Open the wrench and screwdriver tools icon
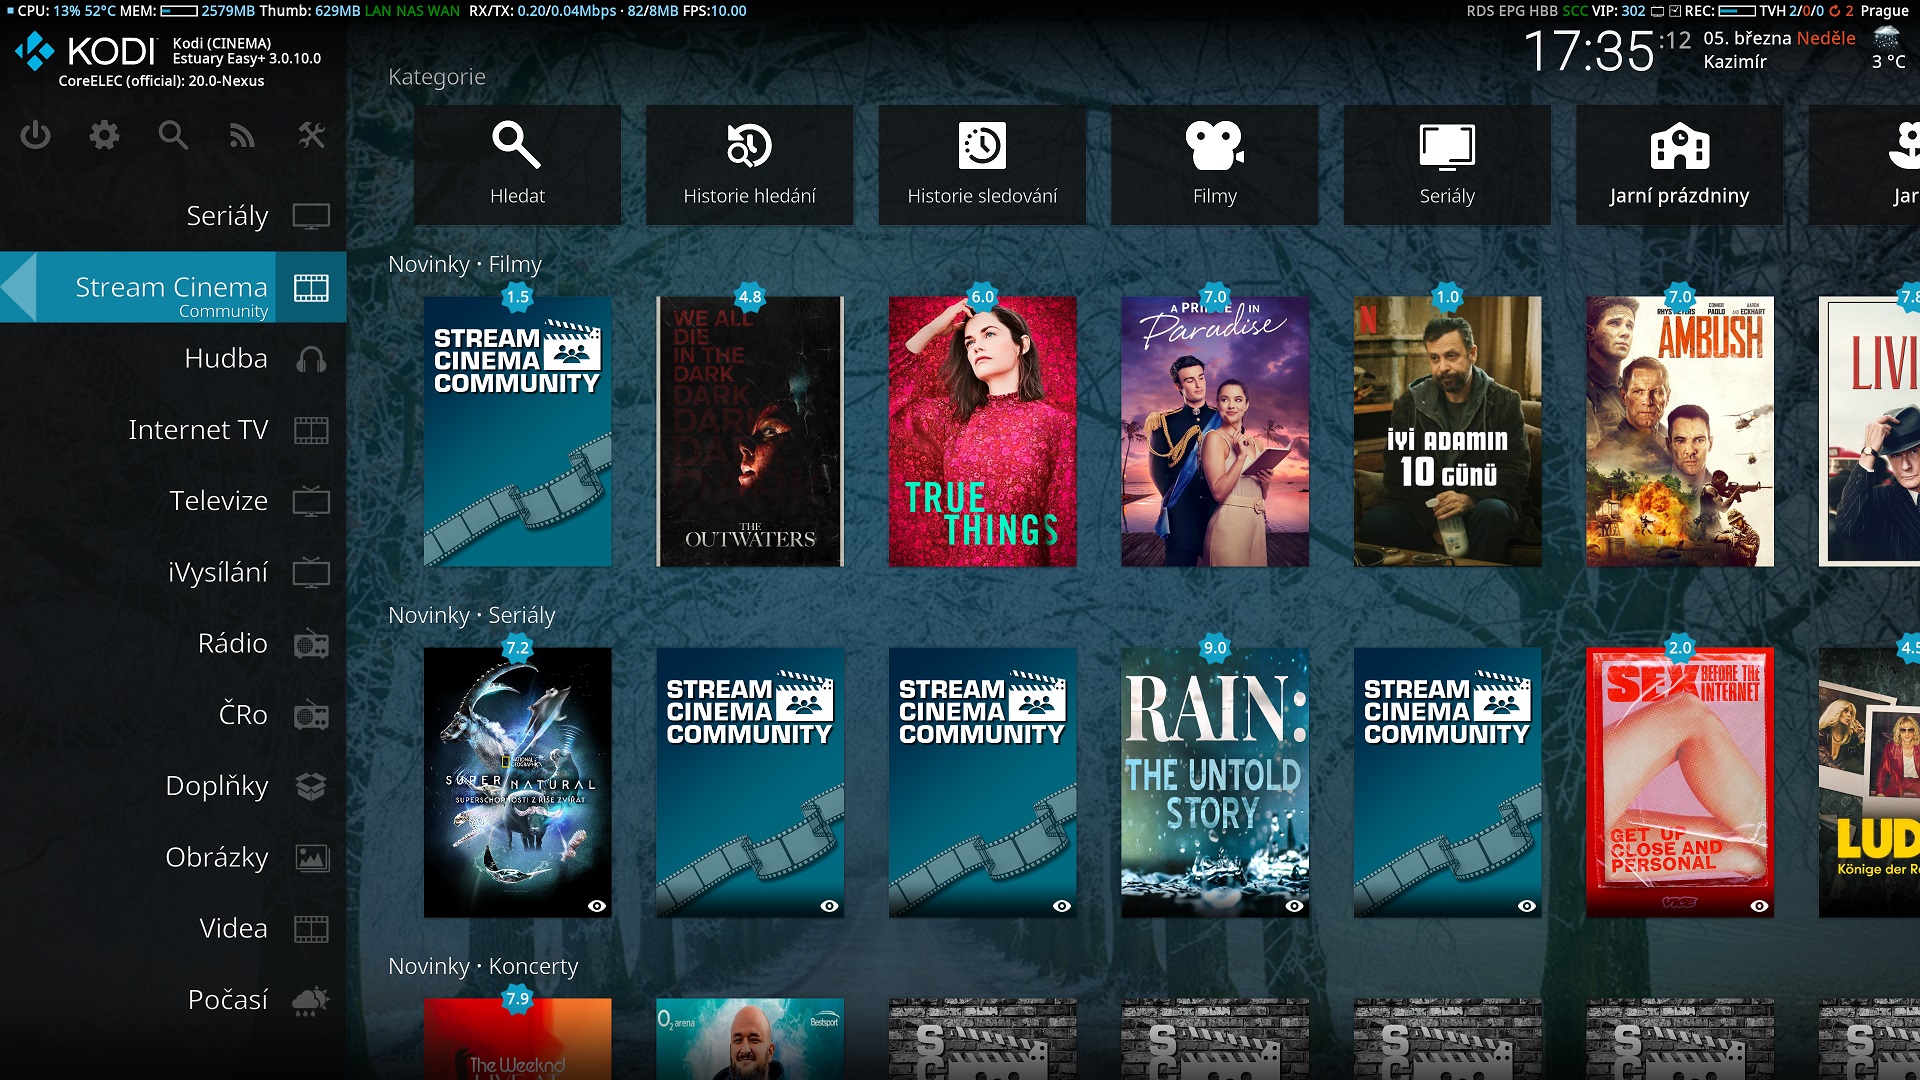The height and width of the screenshot is (1080, 1920). [x=311, y=135]
